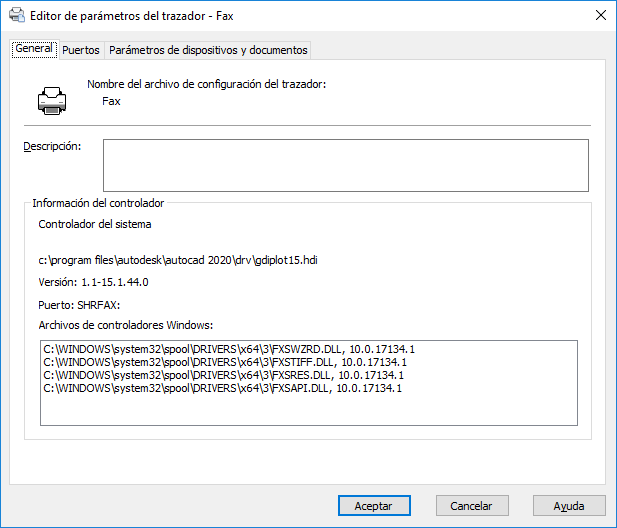The width and height of the screenshot is (617, 528).
Task: Click the title bar plotter icon
Action: (x=17, y=15)
